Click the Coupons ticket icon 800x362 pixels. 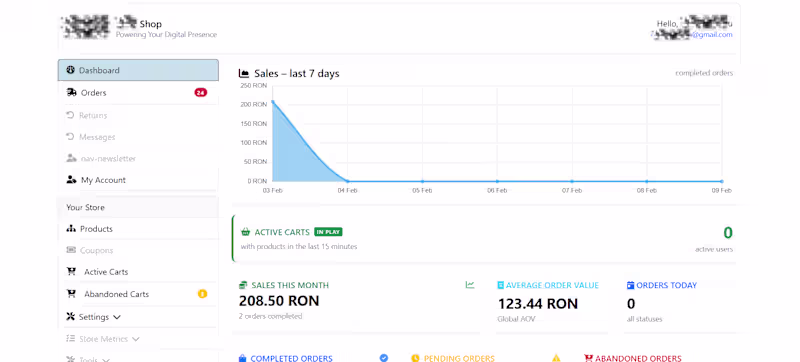click(71, 250)
